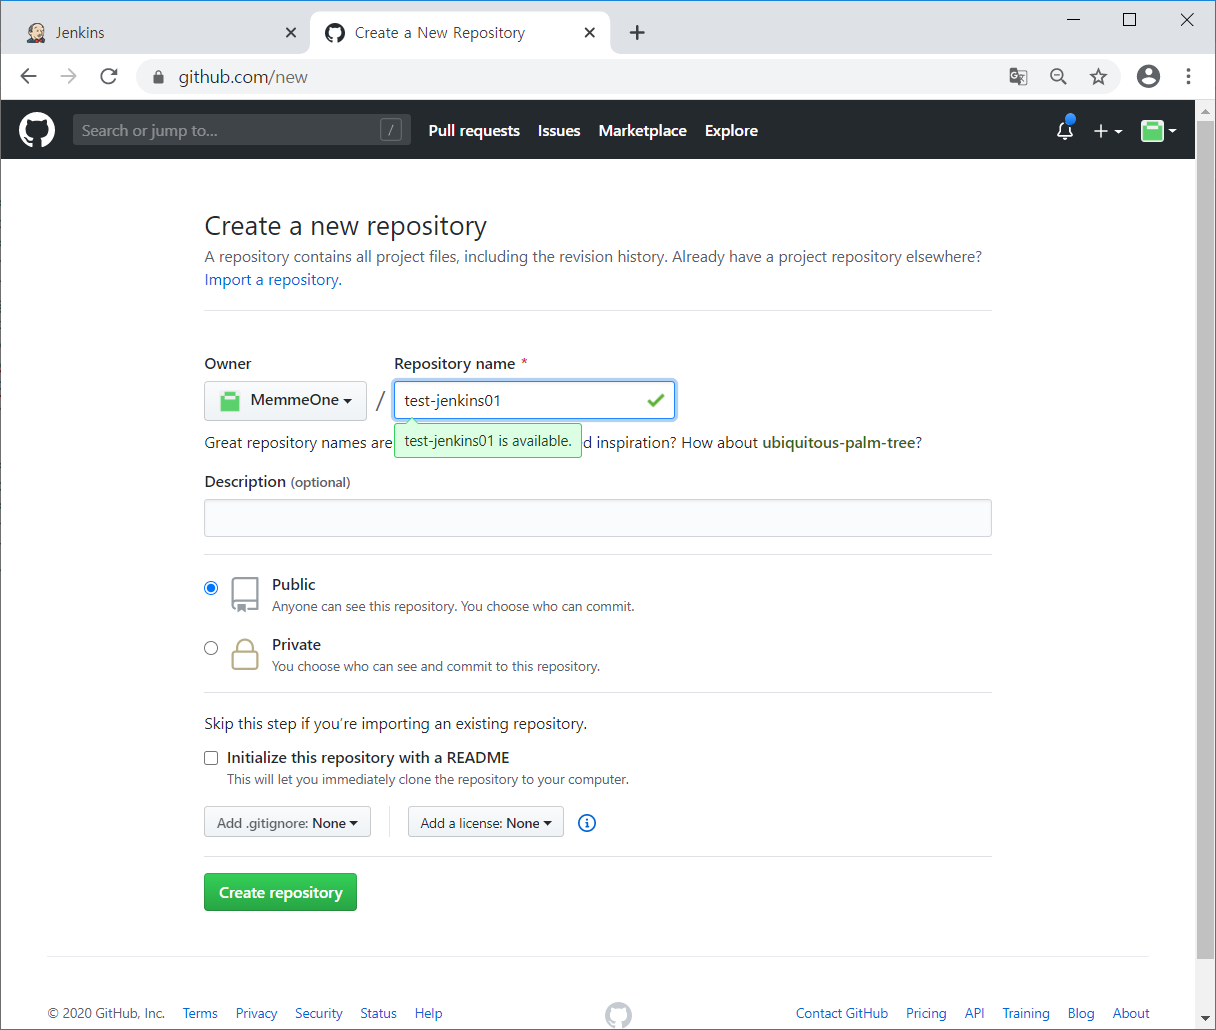This screenshot has height=1030, width=1216.
Task: Open the Add .gitignore dropdown
Action: [x=287, y=822]
